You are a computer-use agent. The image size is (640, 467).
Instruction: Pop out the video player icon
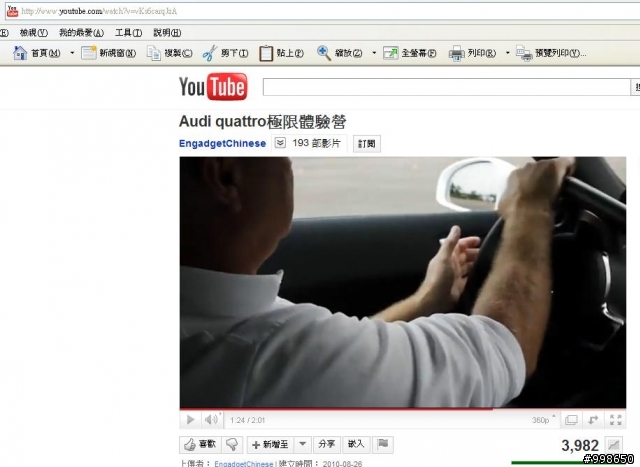click(593, 420)
